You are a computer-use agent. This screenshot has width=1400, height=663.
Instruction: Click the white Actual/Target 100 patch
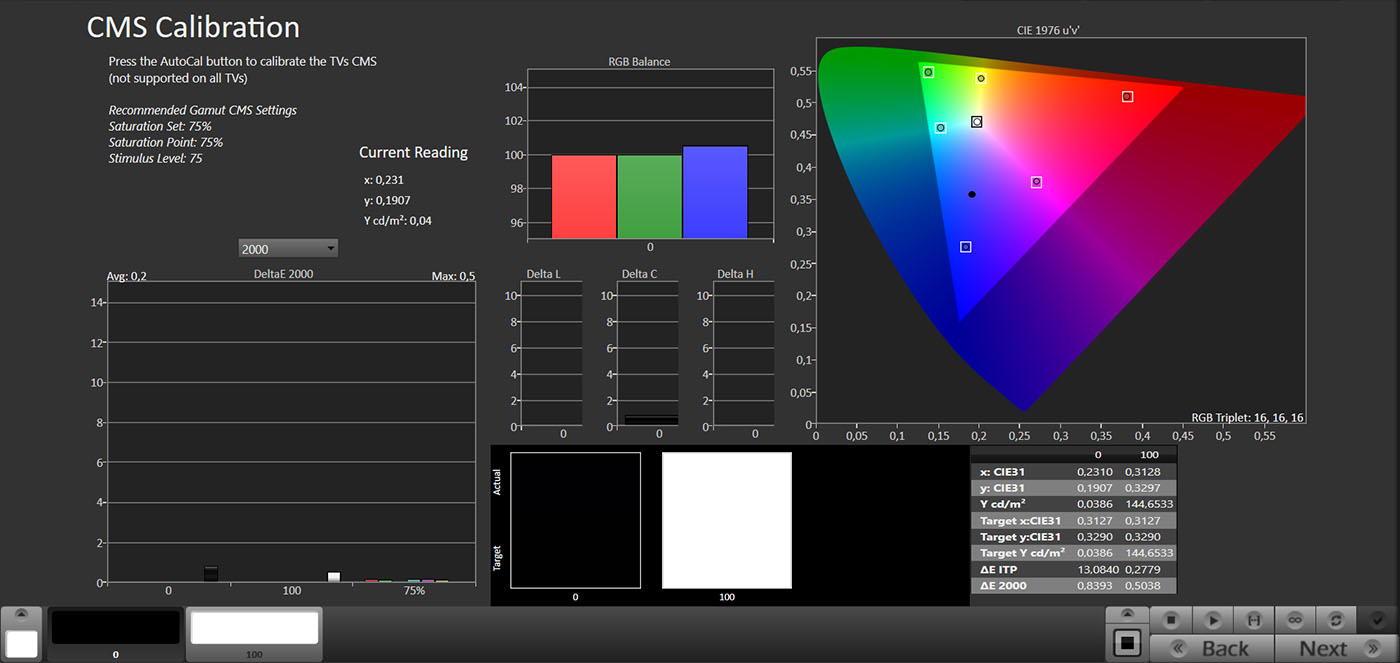(727, 520)
